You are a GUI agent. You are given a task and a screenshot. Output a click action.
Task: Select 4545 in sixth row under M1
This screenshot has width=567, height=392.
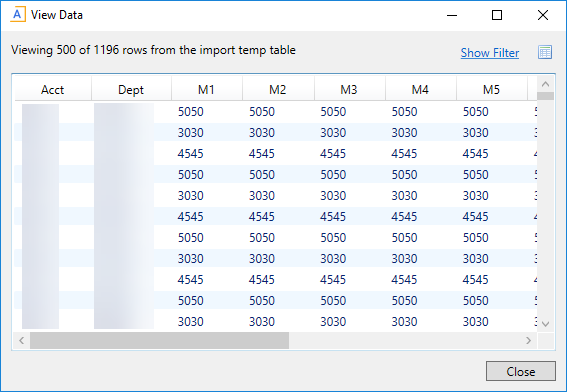pyautogui.click(x=191, y=217)
